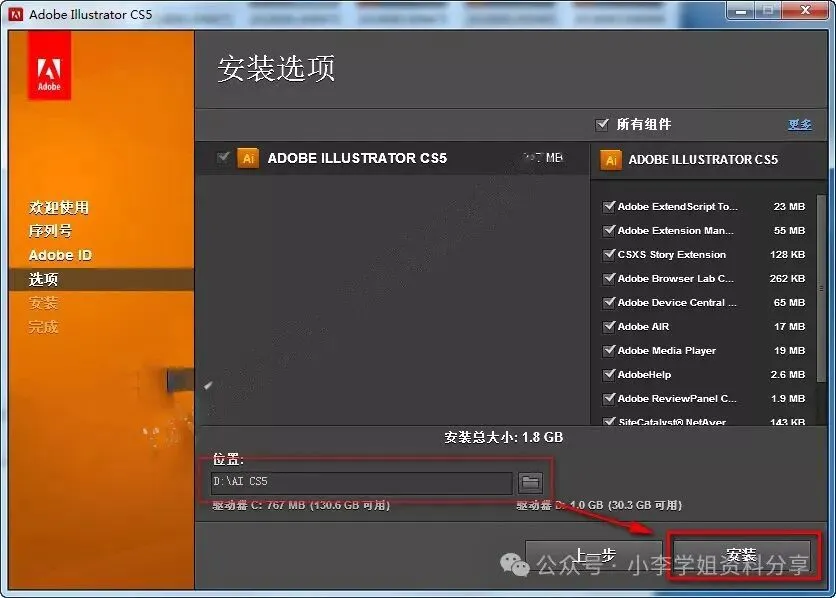The width and height of the screenshot is (836, 598).
Task: Uncheck Adobe ExtendScript Toolkit component
Action: 608,206
